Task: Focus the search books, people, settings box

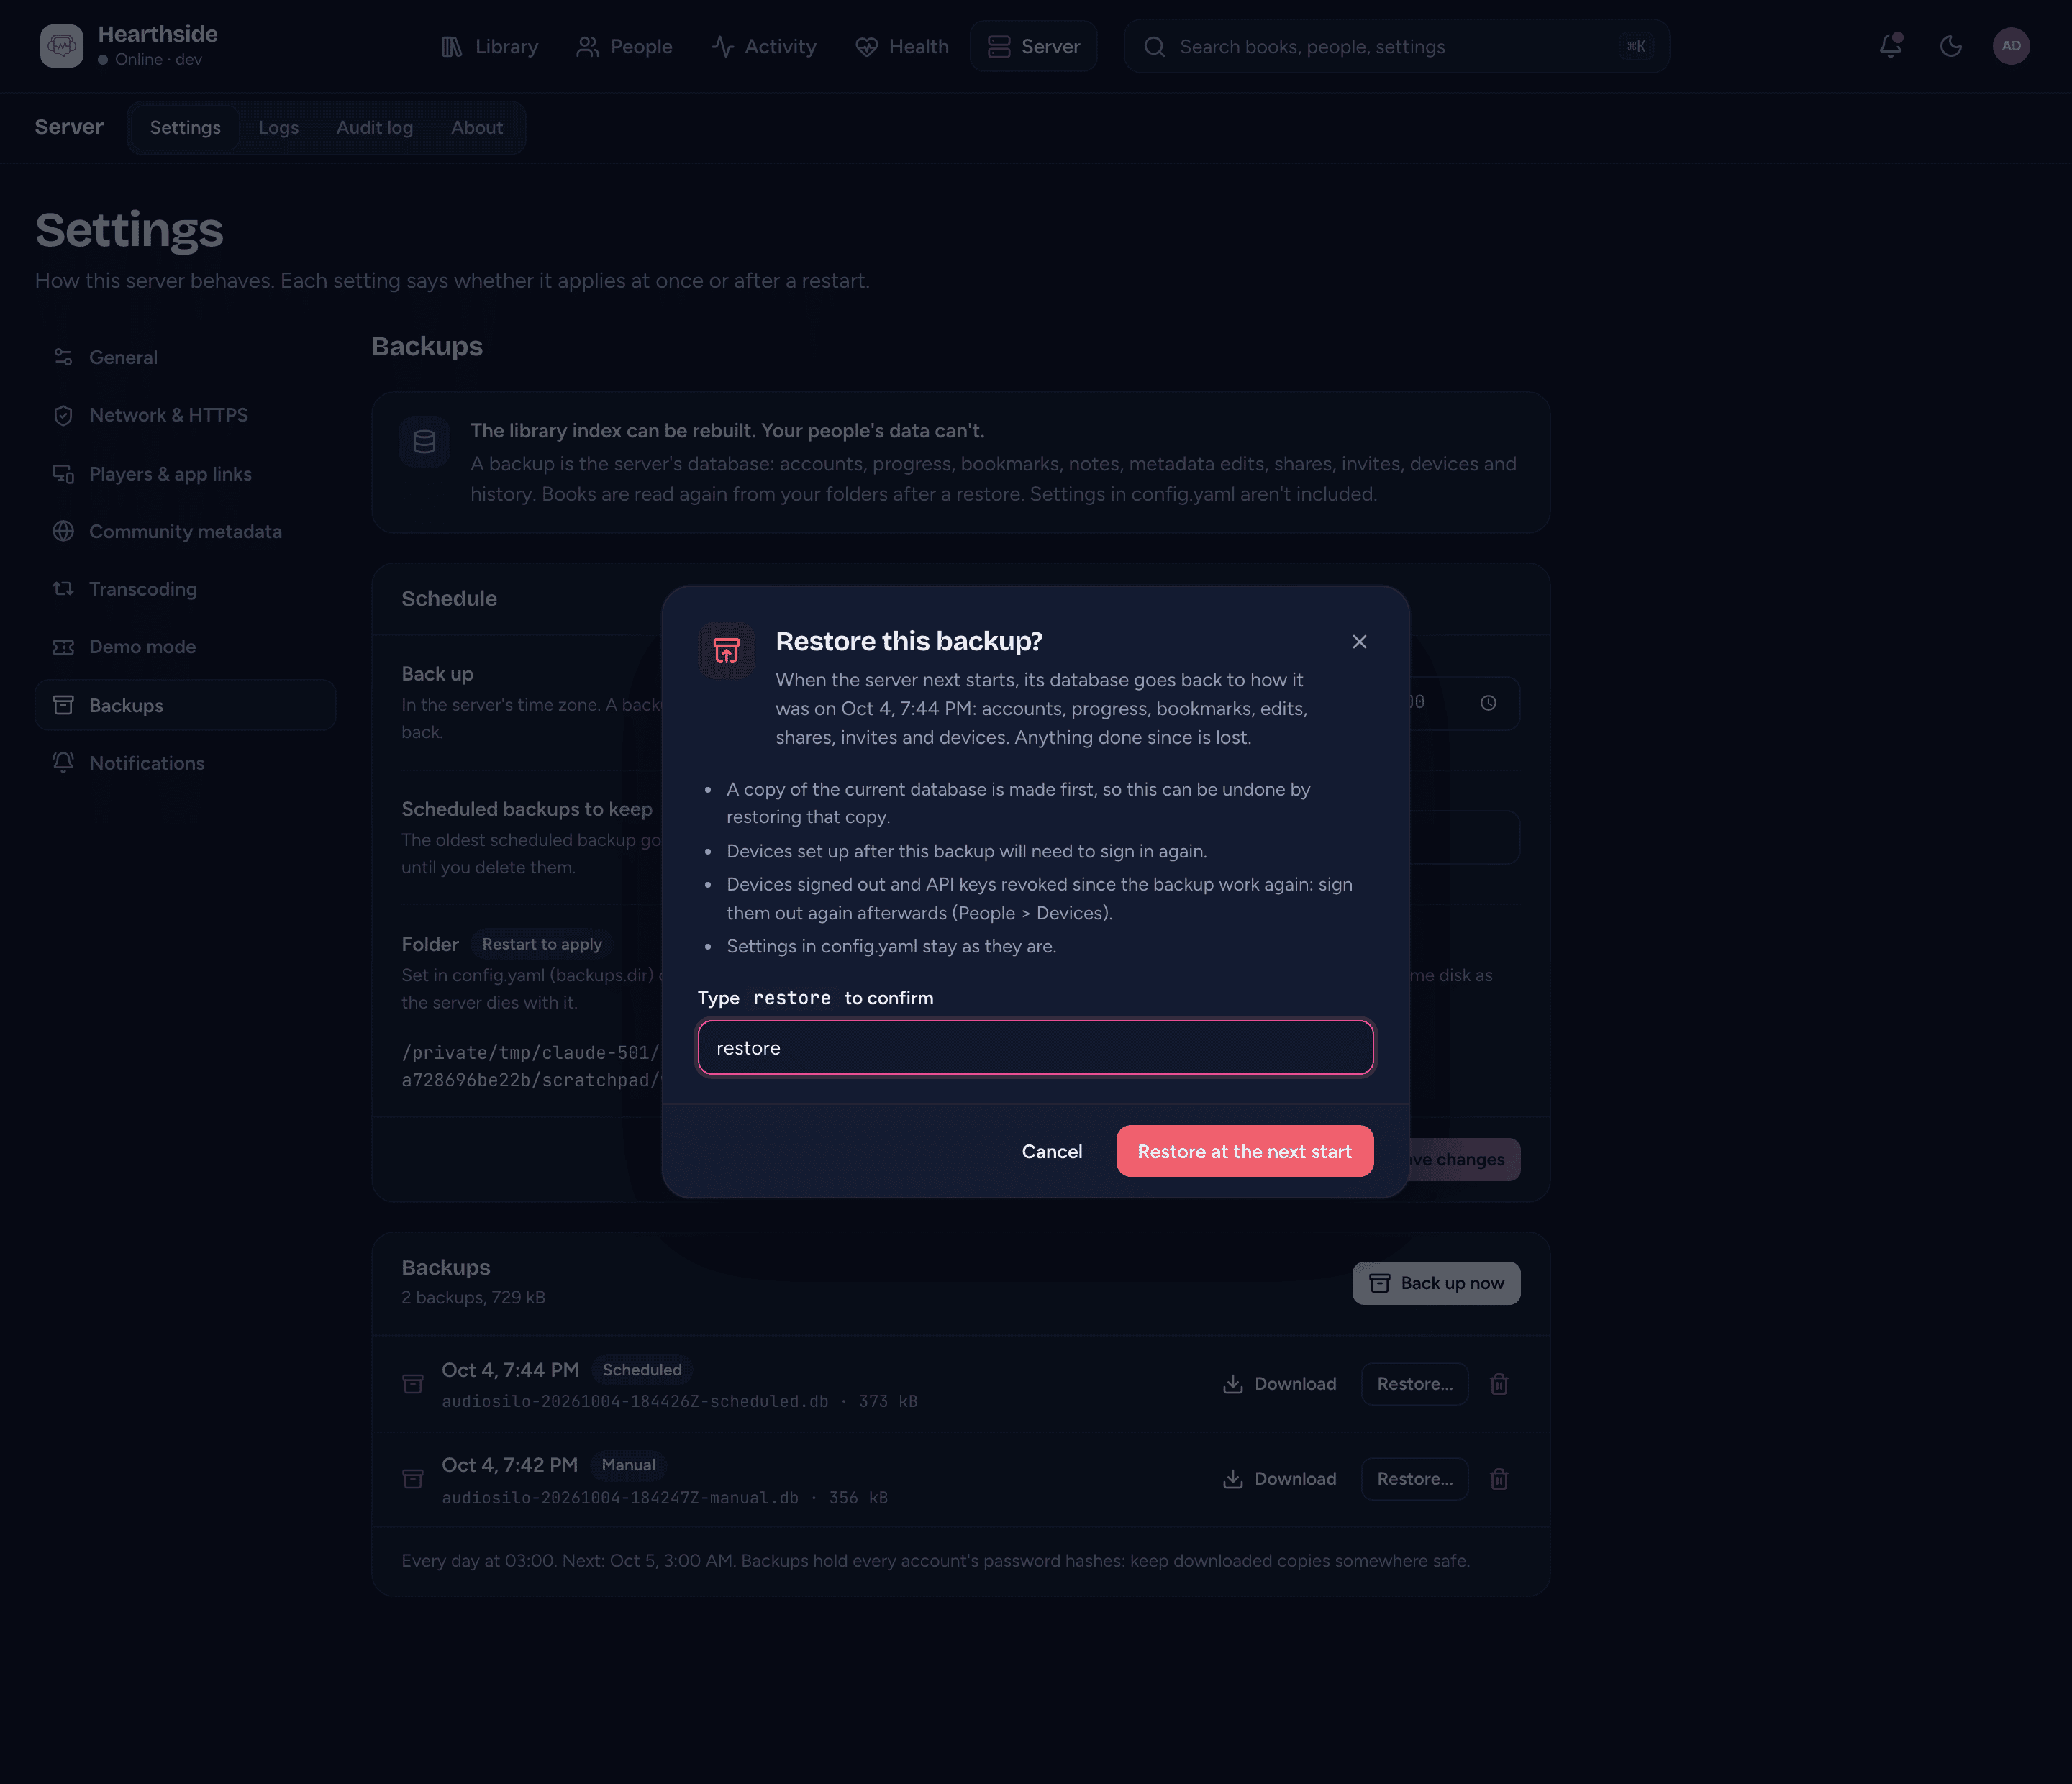Action: 1396,46
